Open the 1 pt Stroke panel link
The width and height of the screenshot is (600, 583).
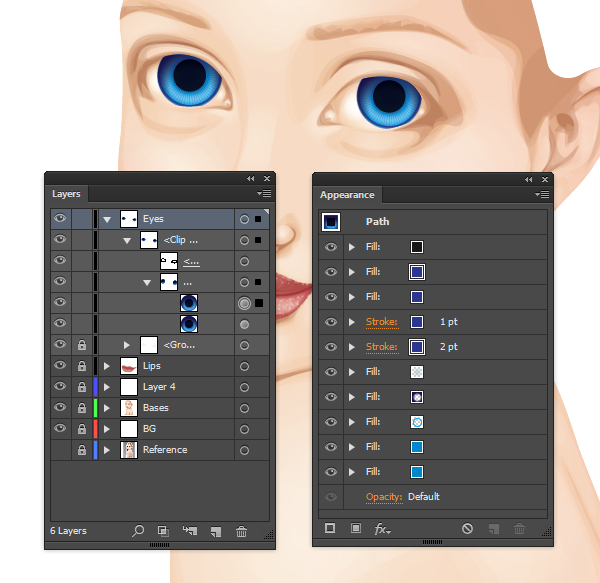382,322
